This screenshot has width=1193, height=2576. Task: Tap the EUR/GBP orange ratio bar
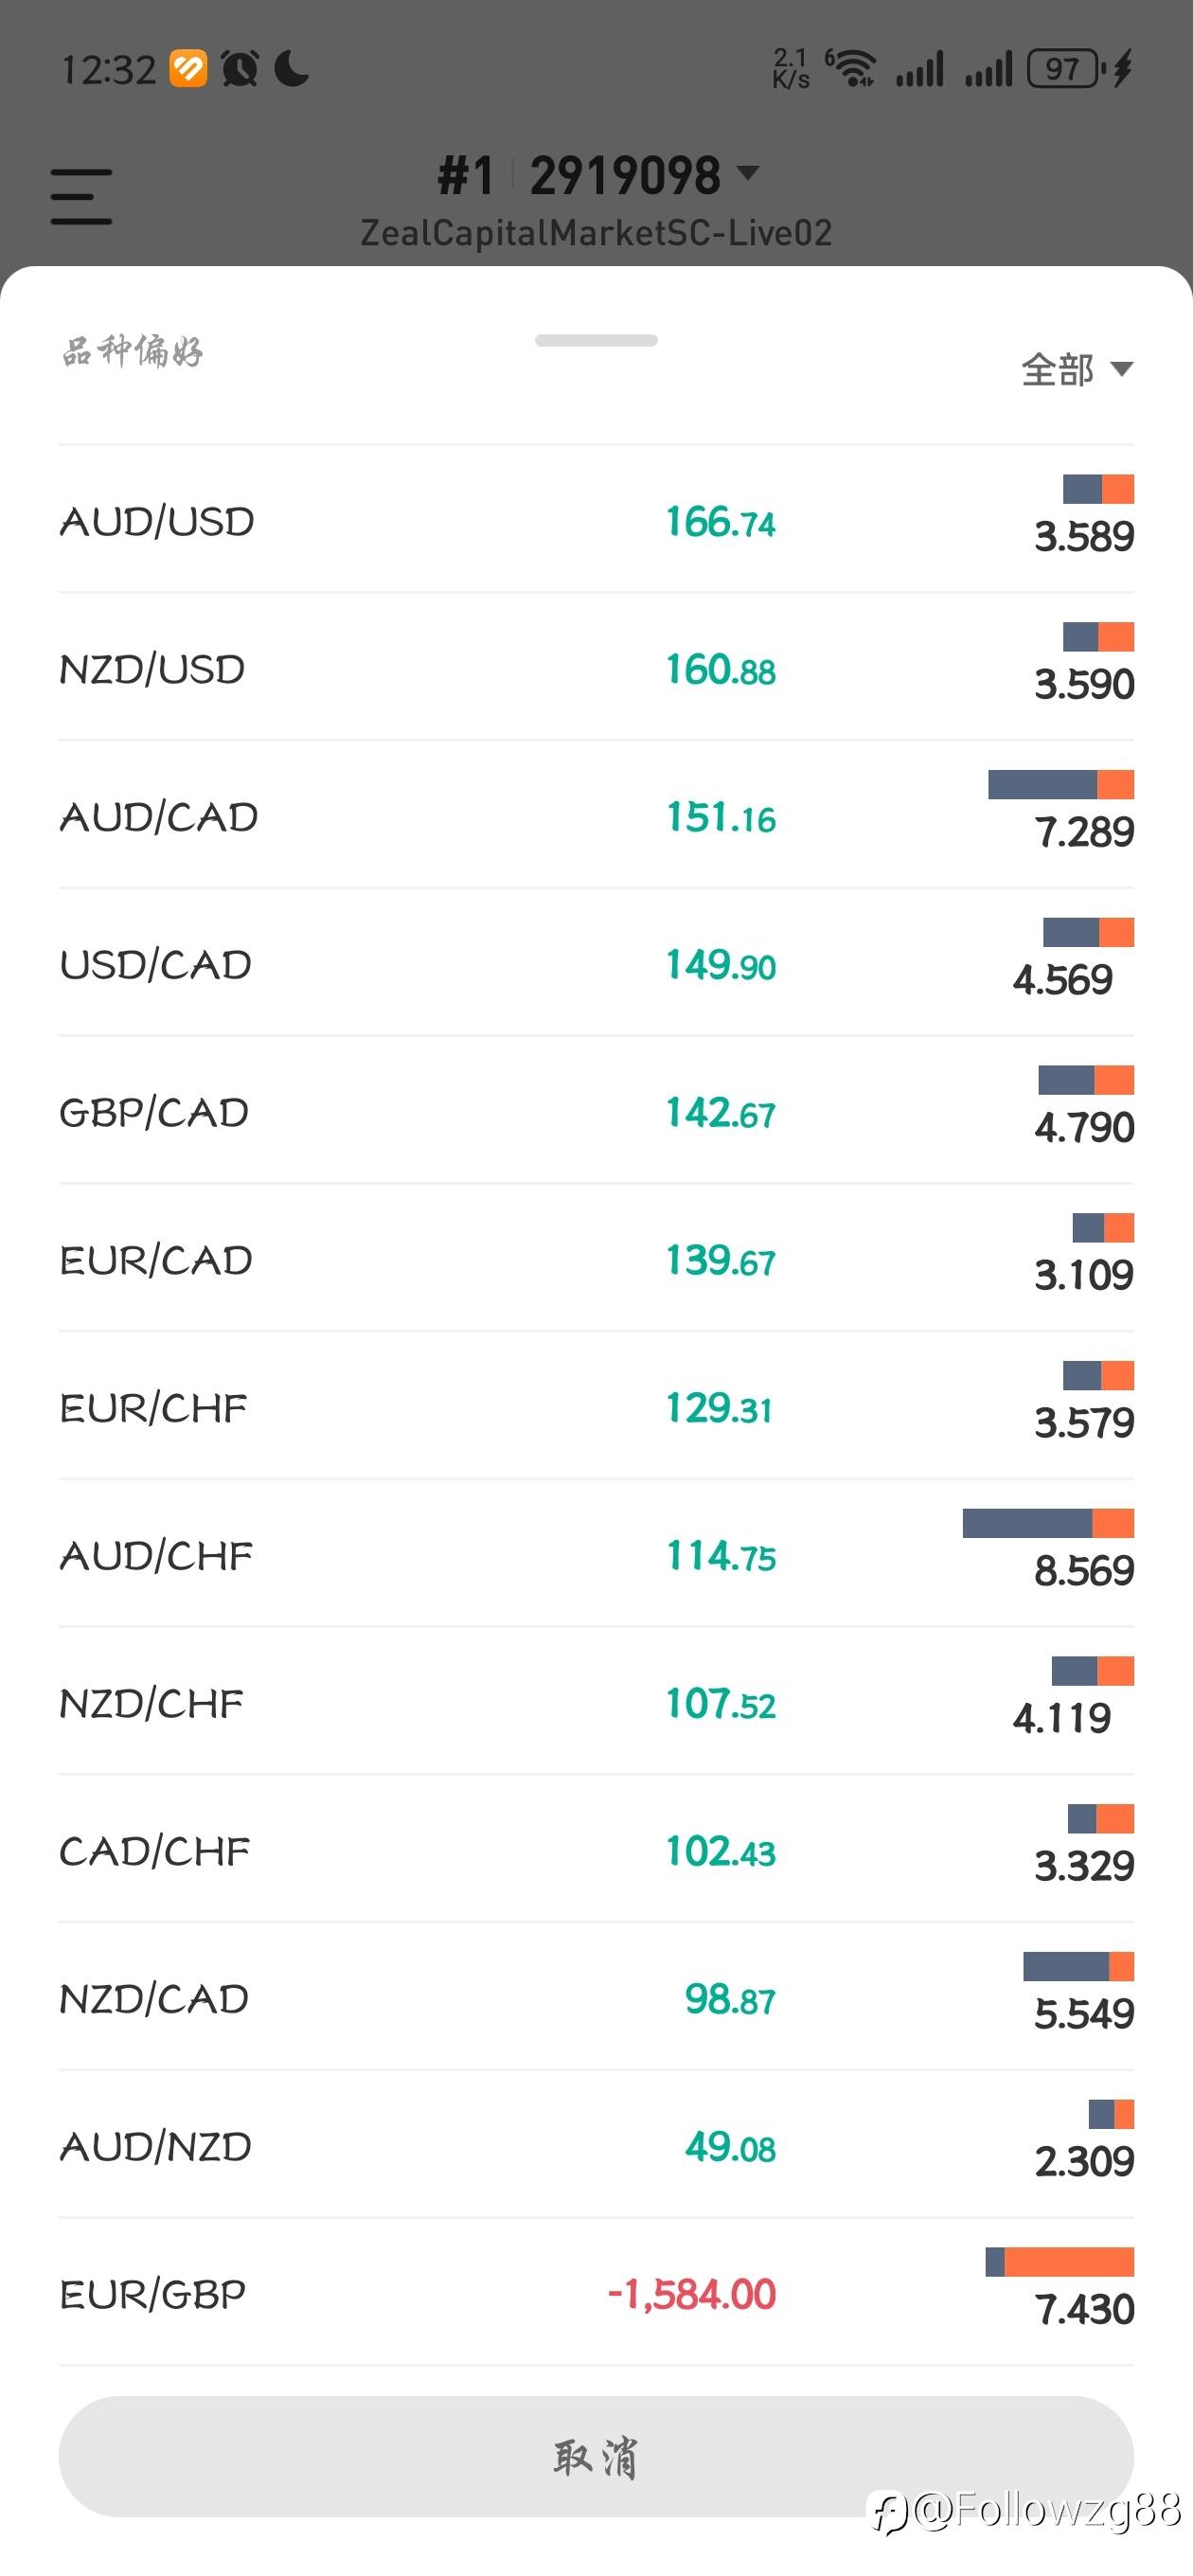tap(1068, 2262)
